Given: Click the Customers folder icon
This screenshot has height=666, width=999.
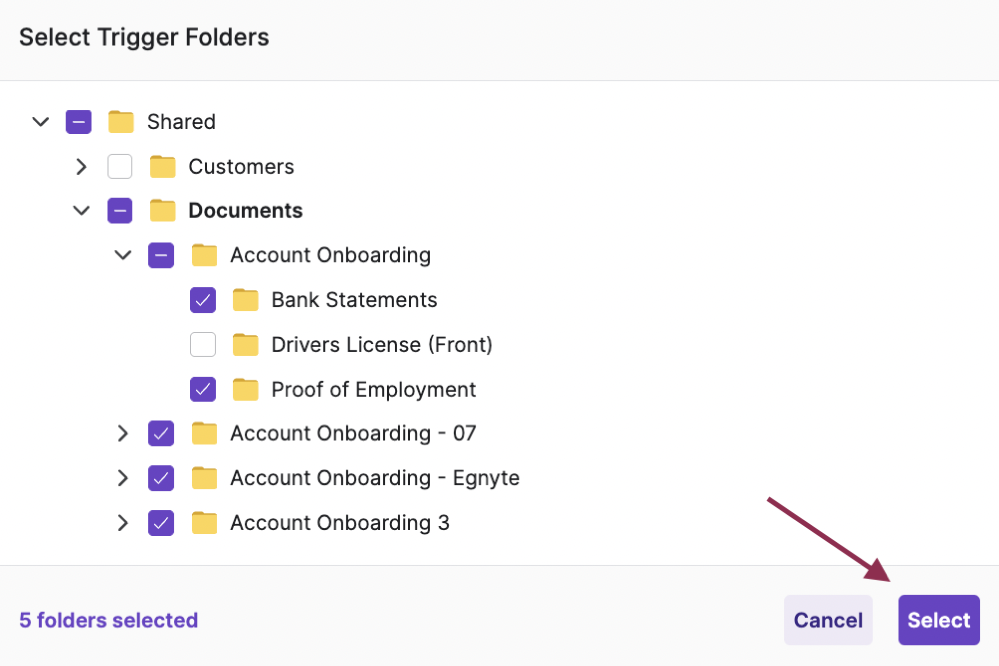Looking at the screenshot, I should [x=161, y=166].
